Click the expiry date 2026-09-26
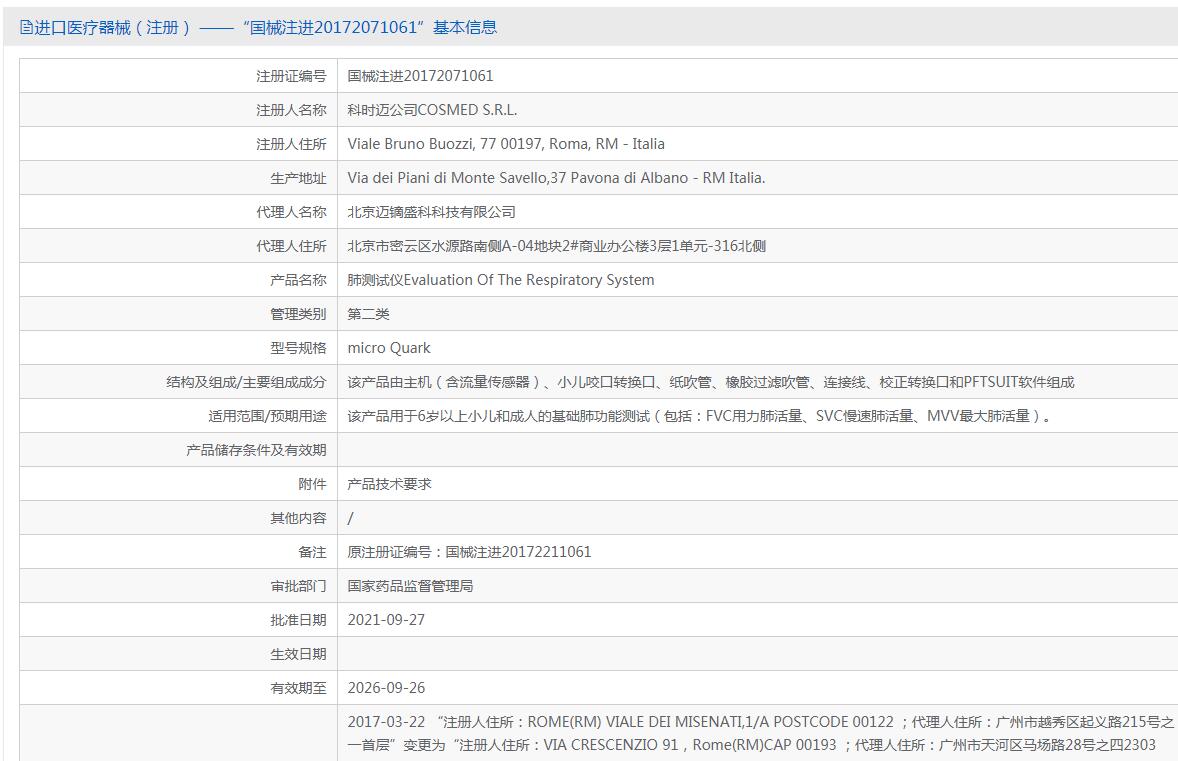The height and width of the screenshot is (761, 1178). 386,687
